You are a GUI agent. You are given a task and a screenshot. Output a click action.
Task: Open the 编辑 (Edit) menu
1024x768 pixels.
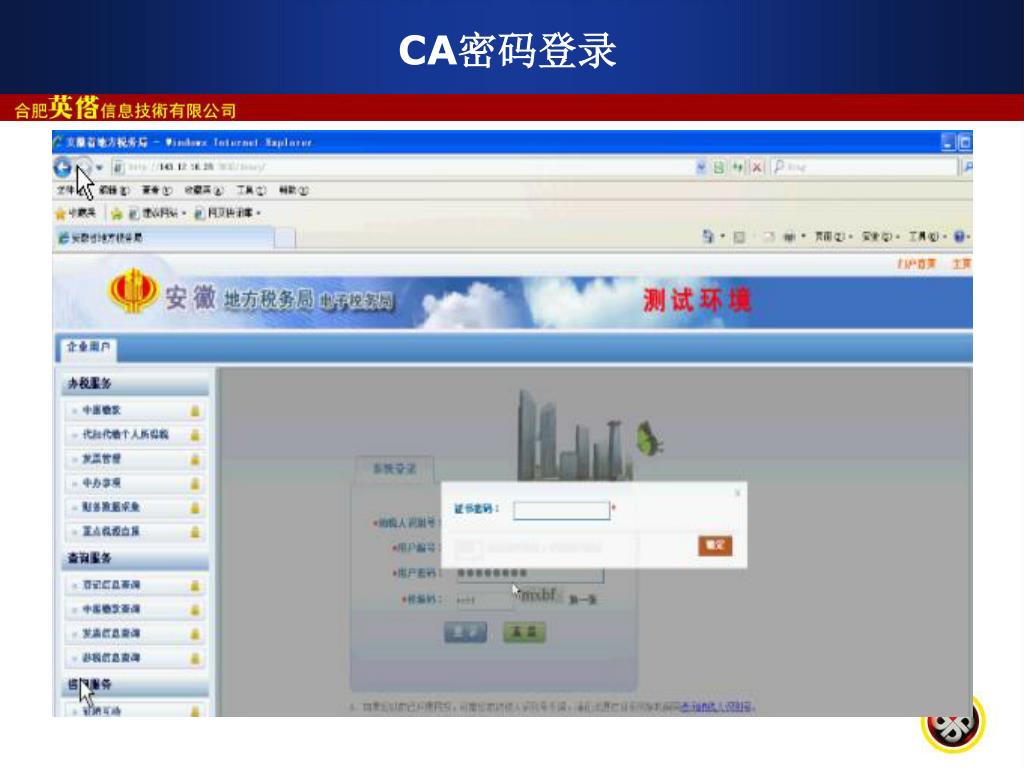(114, 190)
